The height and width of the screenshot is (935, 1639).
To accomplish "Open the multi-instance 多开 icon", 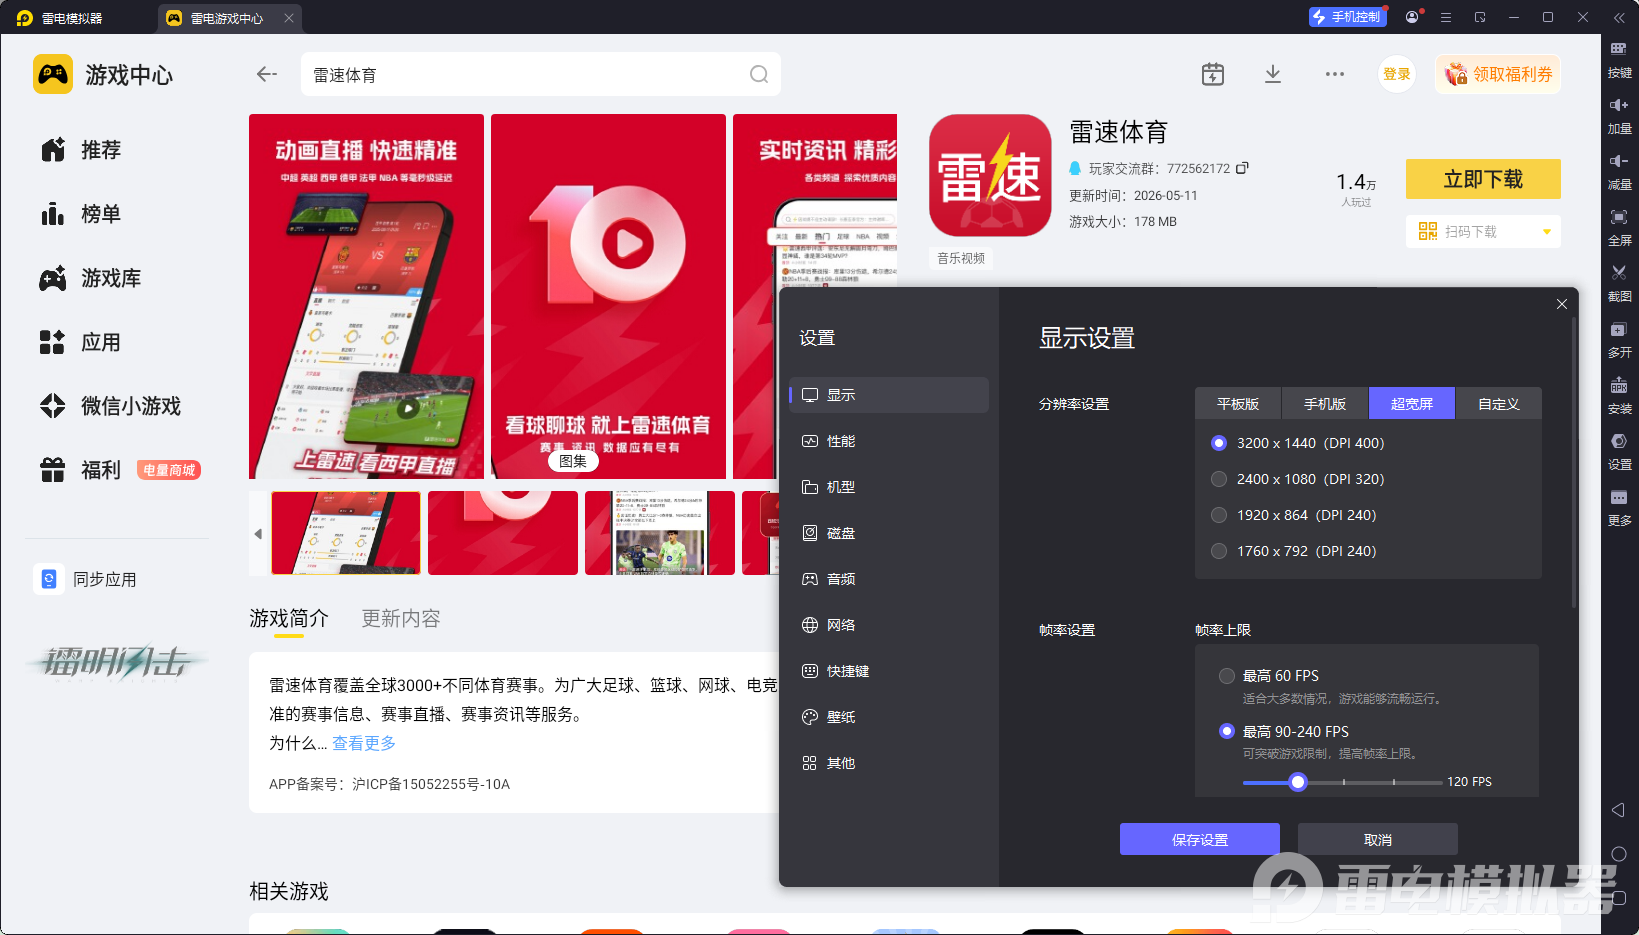I will (1619, 329).
